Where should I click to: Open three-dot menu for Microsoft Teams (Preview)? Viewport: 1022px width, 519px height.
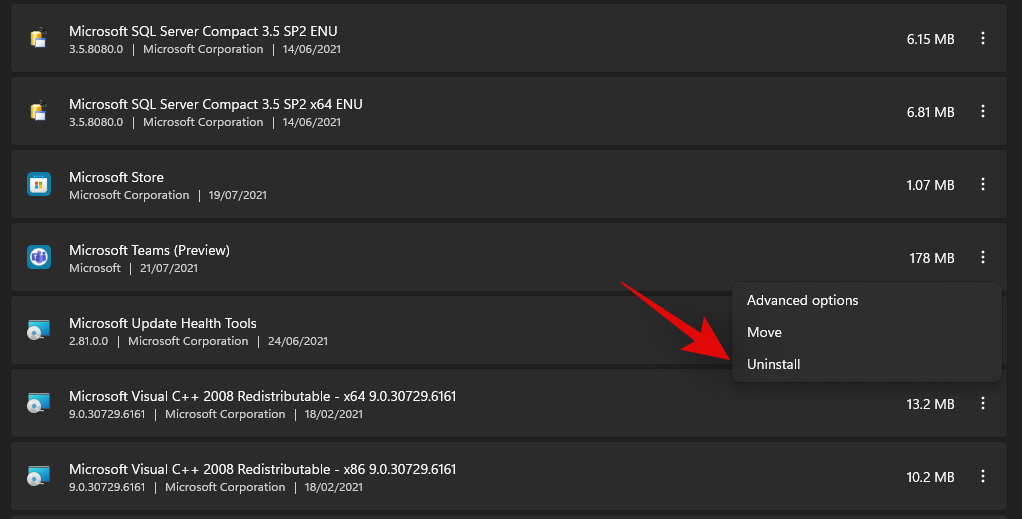pos(982,258)
